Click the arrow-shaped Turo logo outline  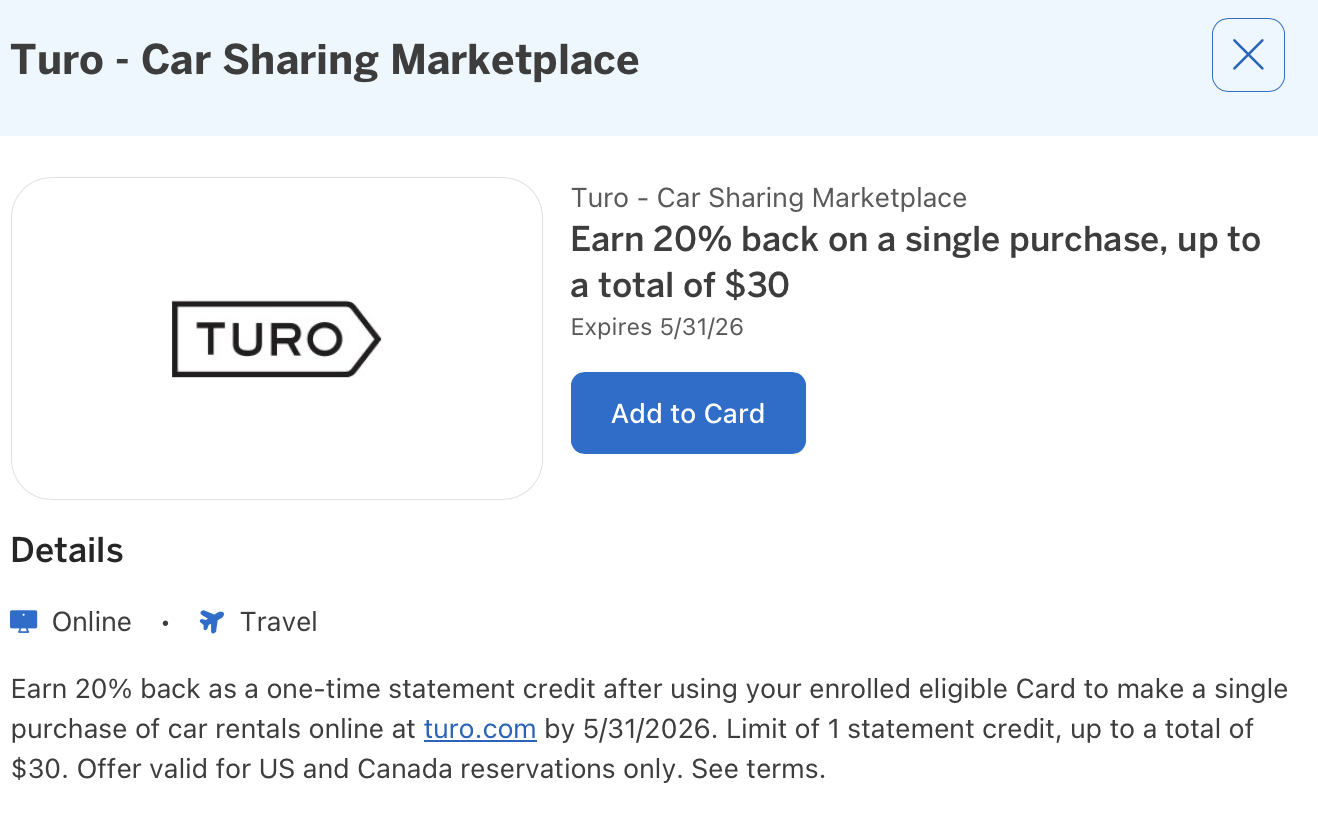click(x=277, y=339)
